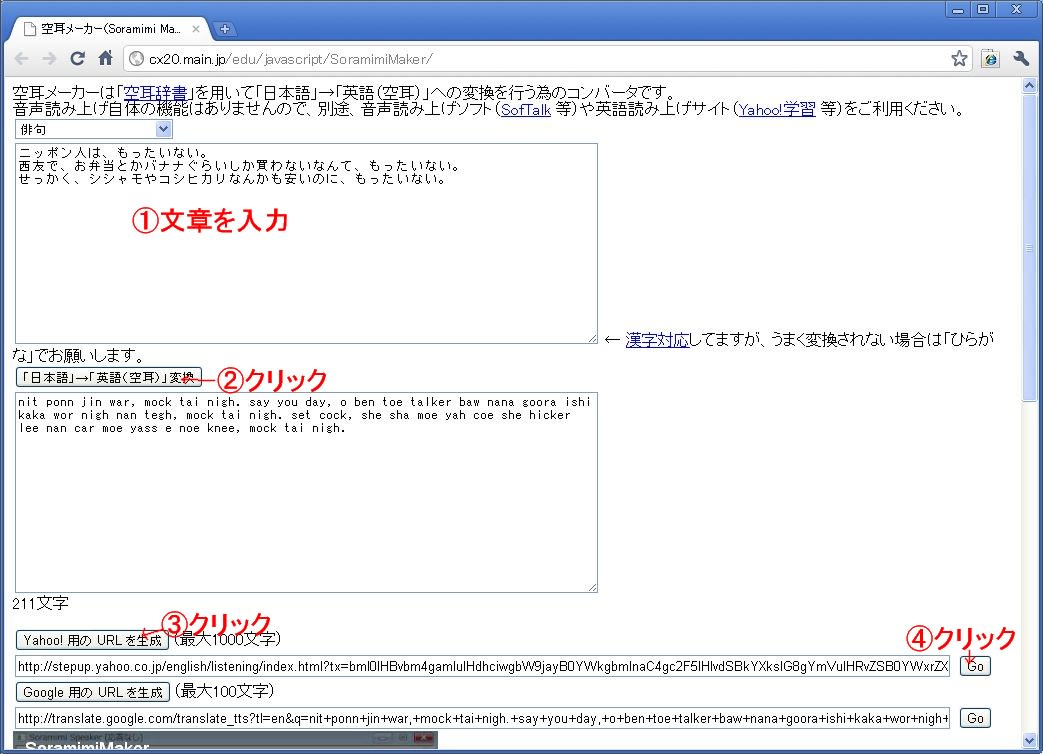Viewport: 1043px width, 754px height.
Task: Click Go next to the Yahoo URL
Action: 975,666
